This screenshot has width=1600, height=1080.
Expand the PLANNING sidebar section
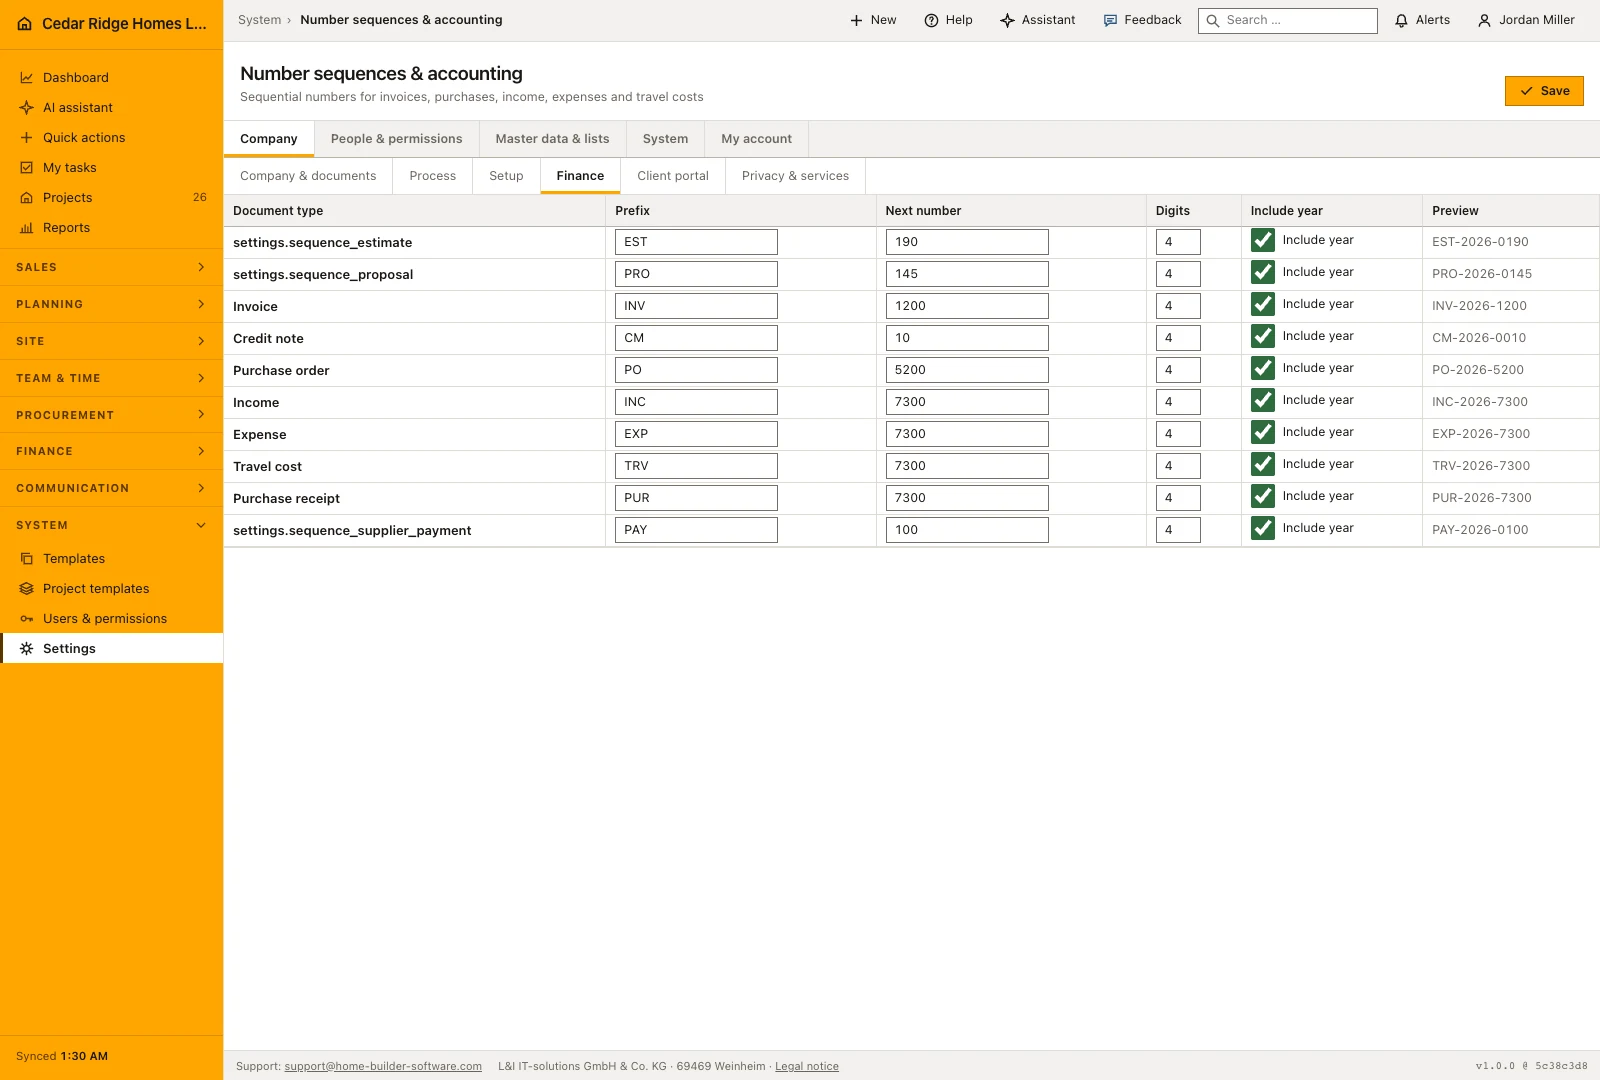111,304
